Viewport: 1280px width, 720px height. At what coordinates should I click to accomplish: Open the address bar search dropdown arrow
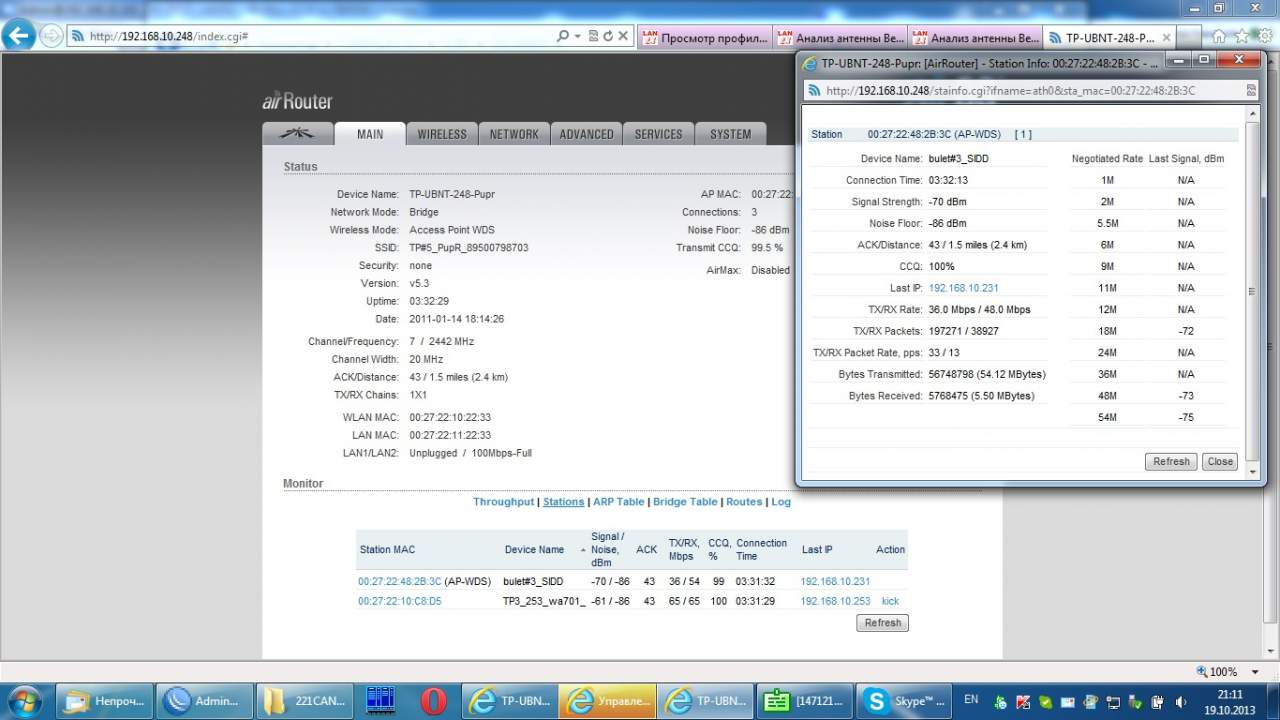(577, 36)
